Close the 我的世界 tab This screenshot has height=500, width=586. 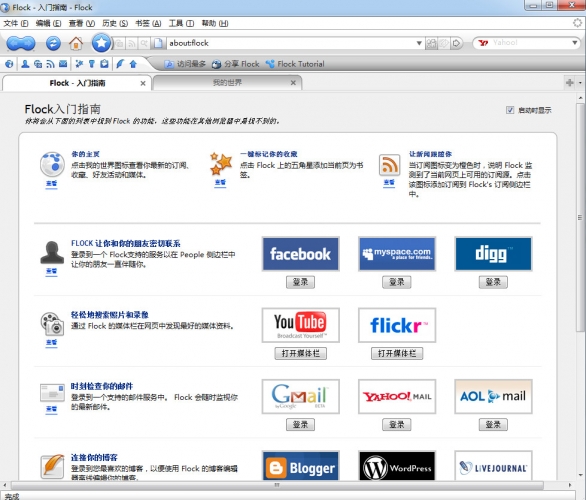pyautogui.click(x=293, y=83)
